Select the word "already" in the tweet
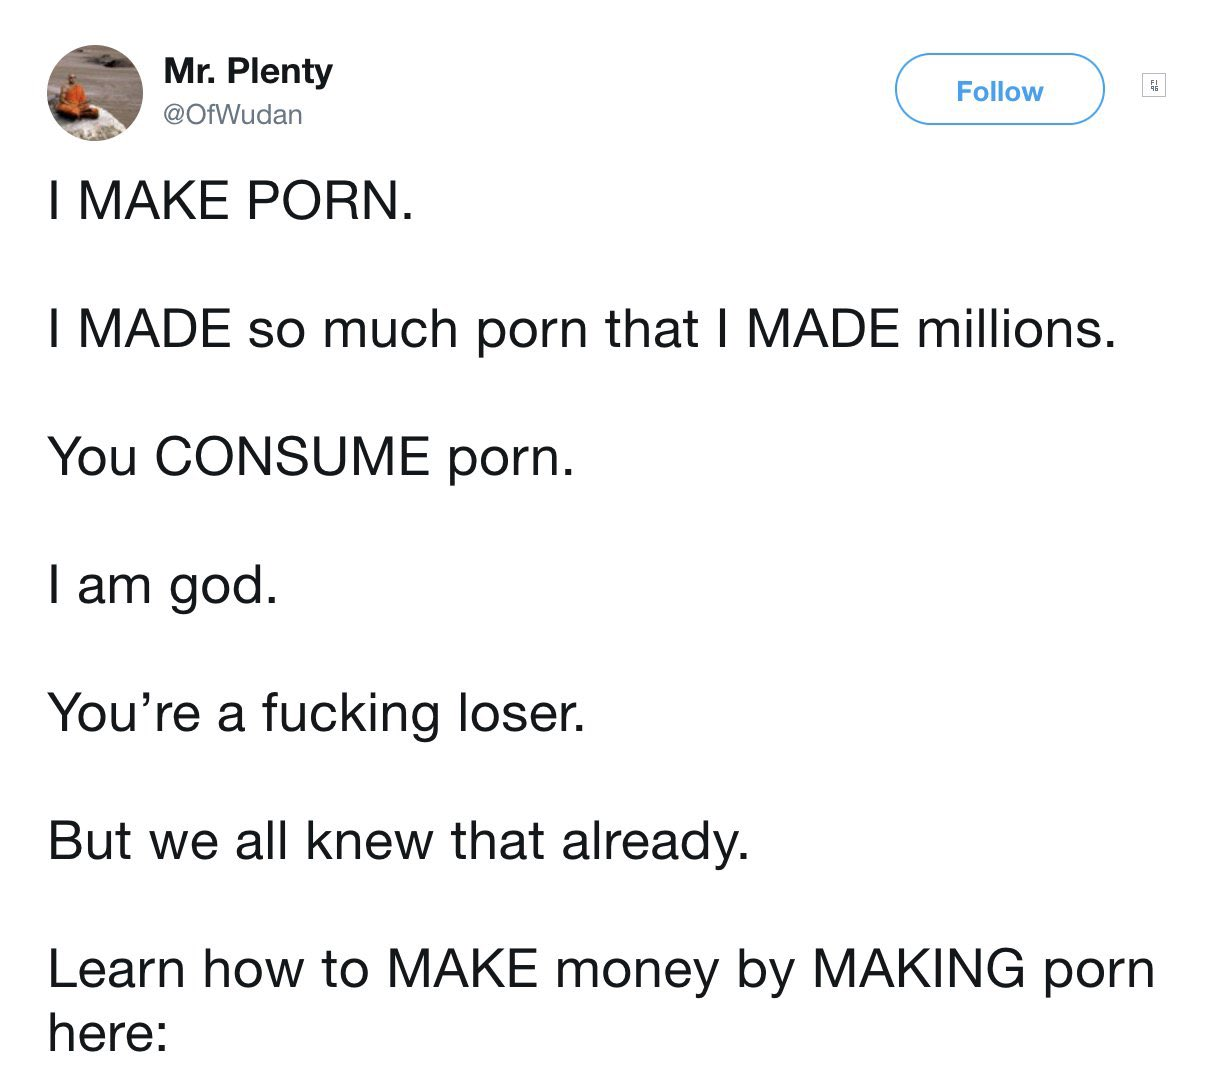 point(648,841)
